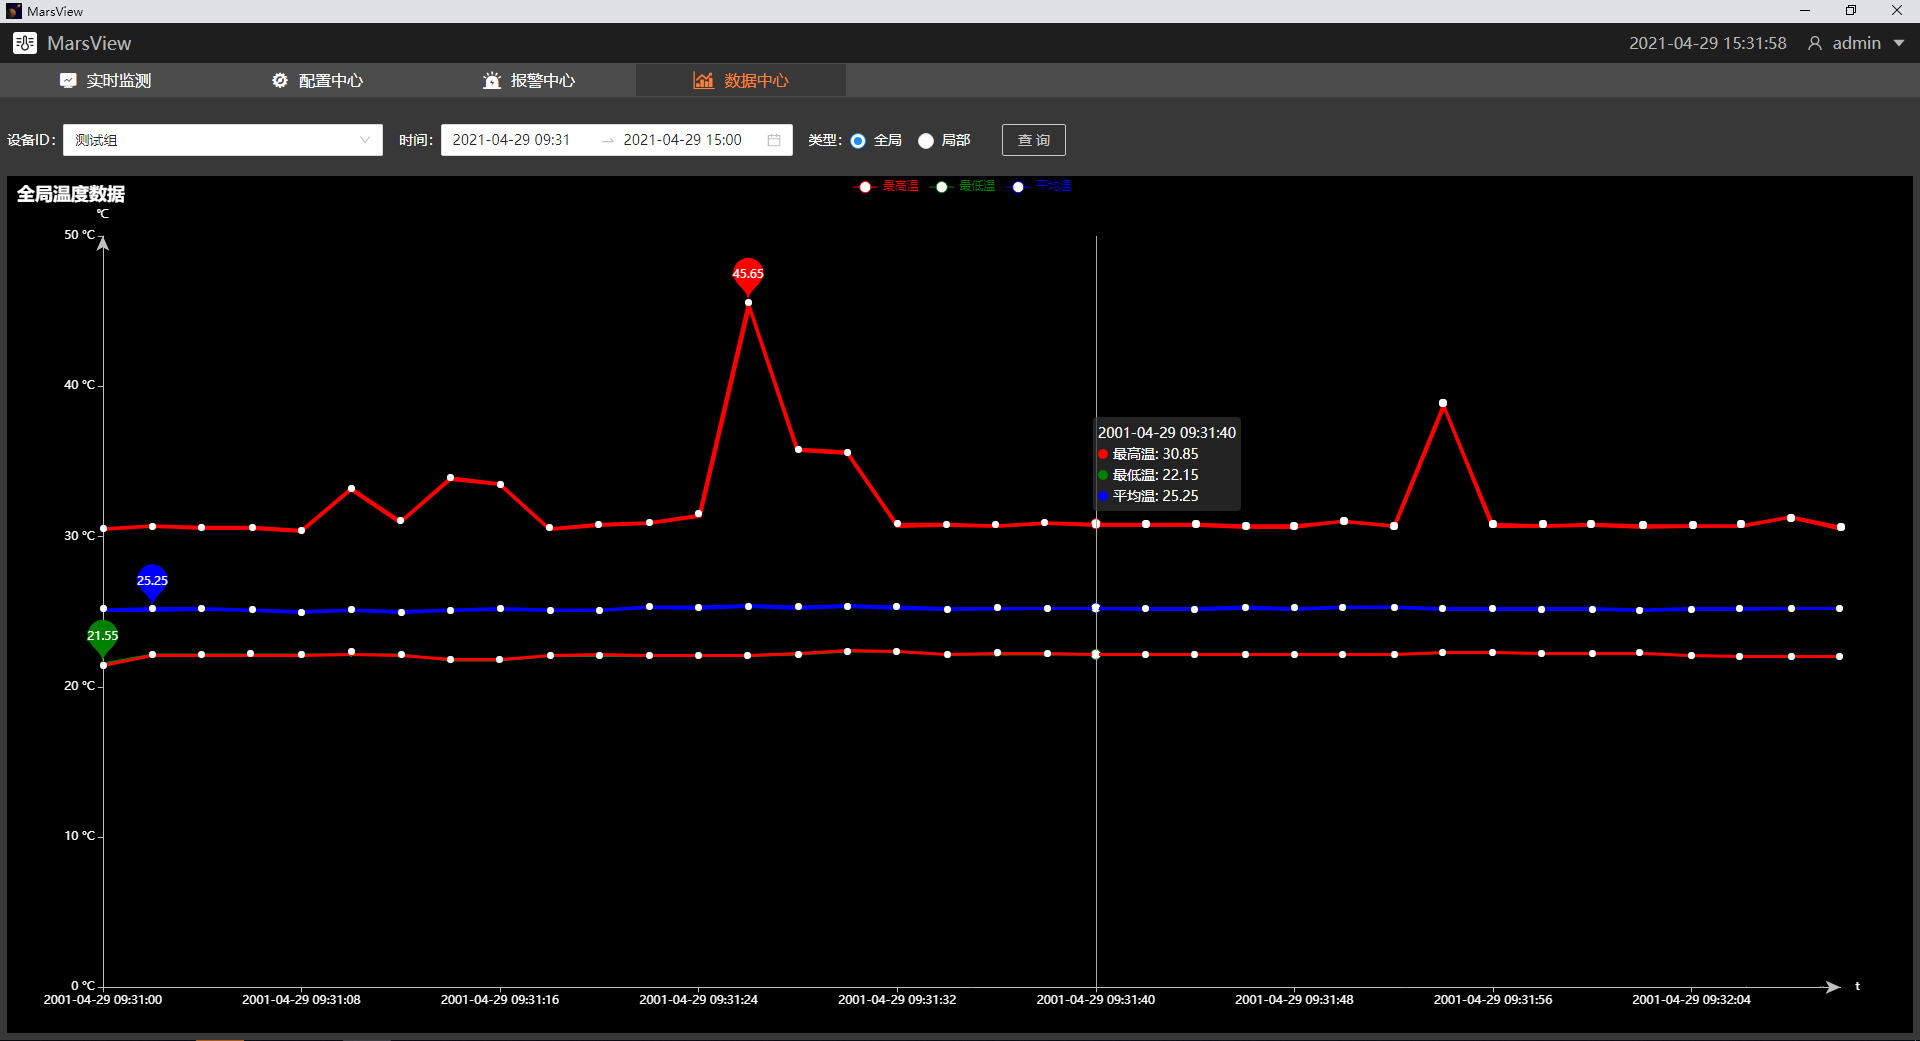Screen dimensions: 1920x1041
Task: Click the MarsView logo icon
Action: pyautogui.click(x=25, y=43)
